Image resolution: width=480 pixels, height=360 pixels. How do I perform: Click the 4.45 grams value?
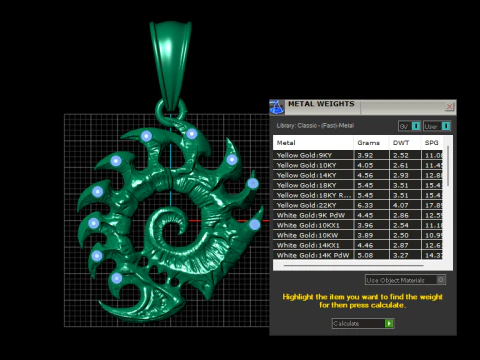(x=365, y=215)
